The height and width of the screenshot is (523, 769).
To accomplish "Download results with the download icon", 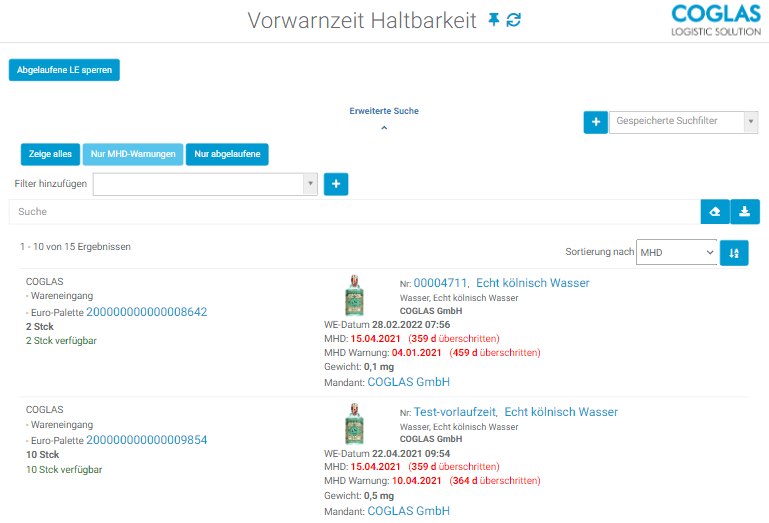I will 745,211.
